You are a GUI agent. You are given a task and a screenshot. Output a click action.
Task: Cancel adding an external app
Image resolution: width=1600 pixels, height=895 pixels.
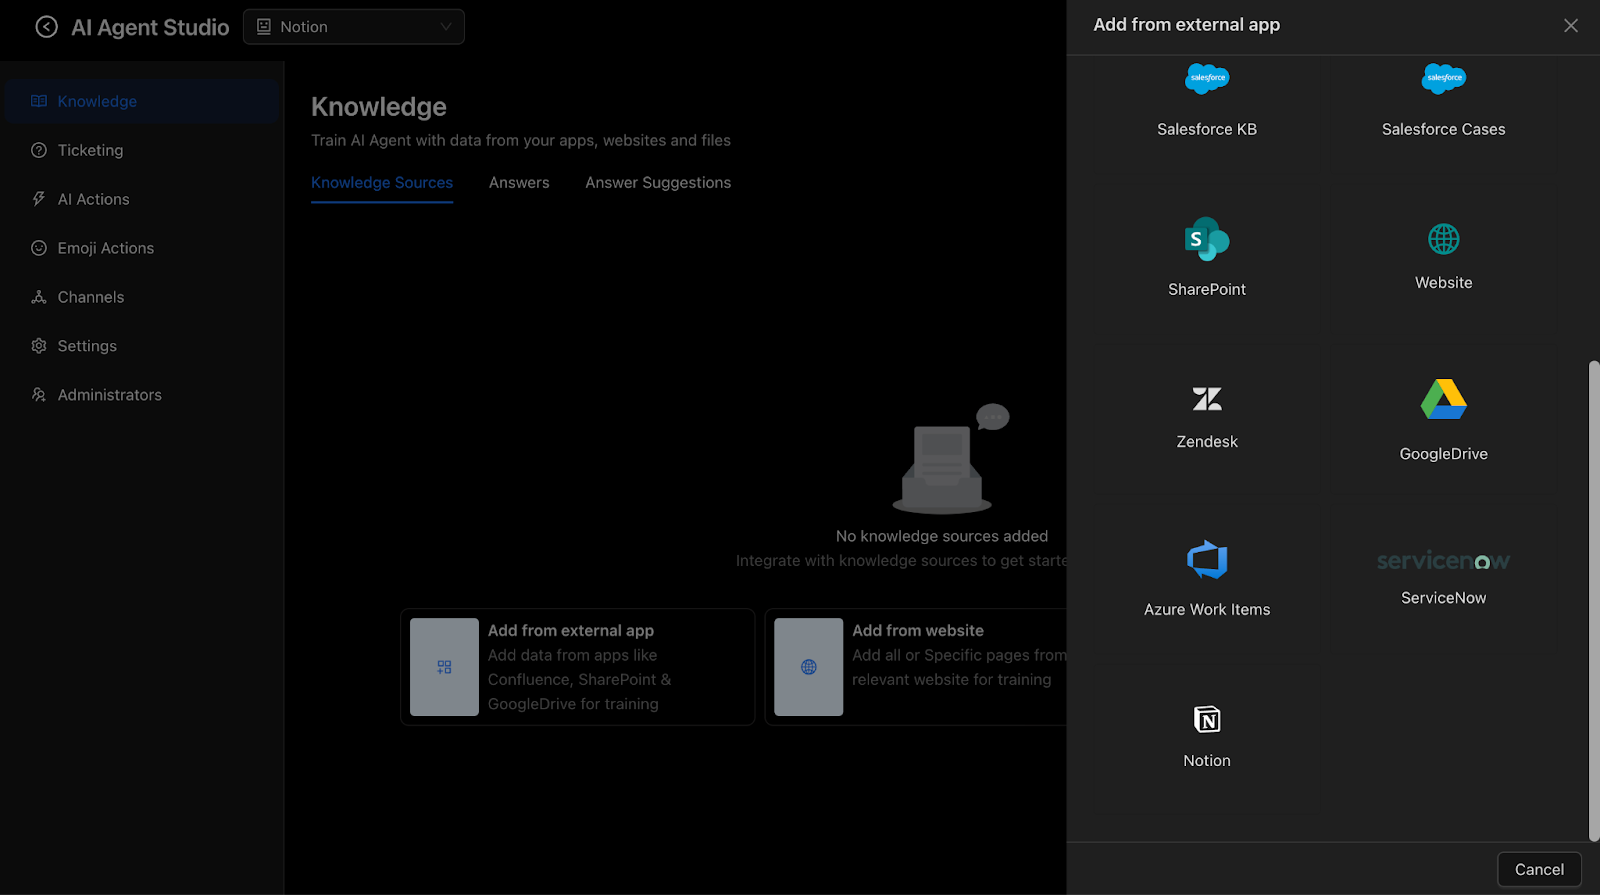click(1539, 870)
